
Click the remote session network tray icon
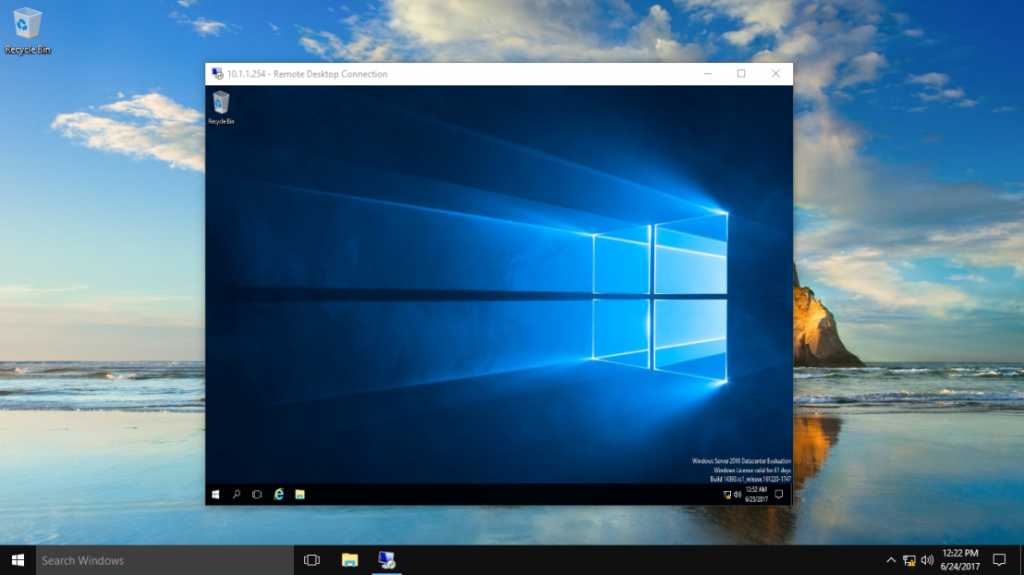click(727, 495)
